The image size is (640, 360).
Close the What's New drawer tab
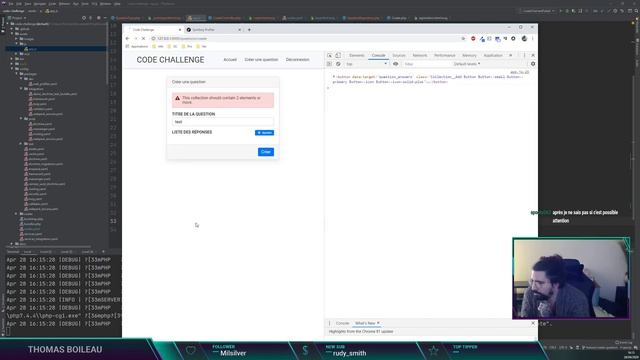click(x=378, y=323)
